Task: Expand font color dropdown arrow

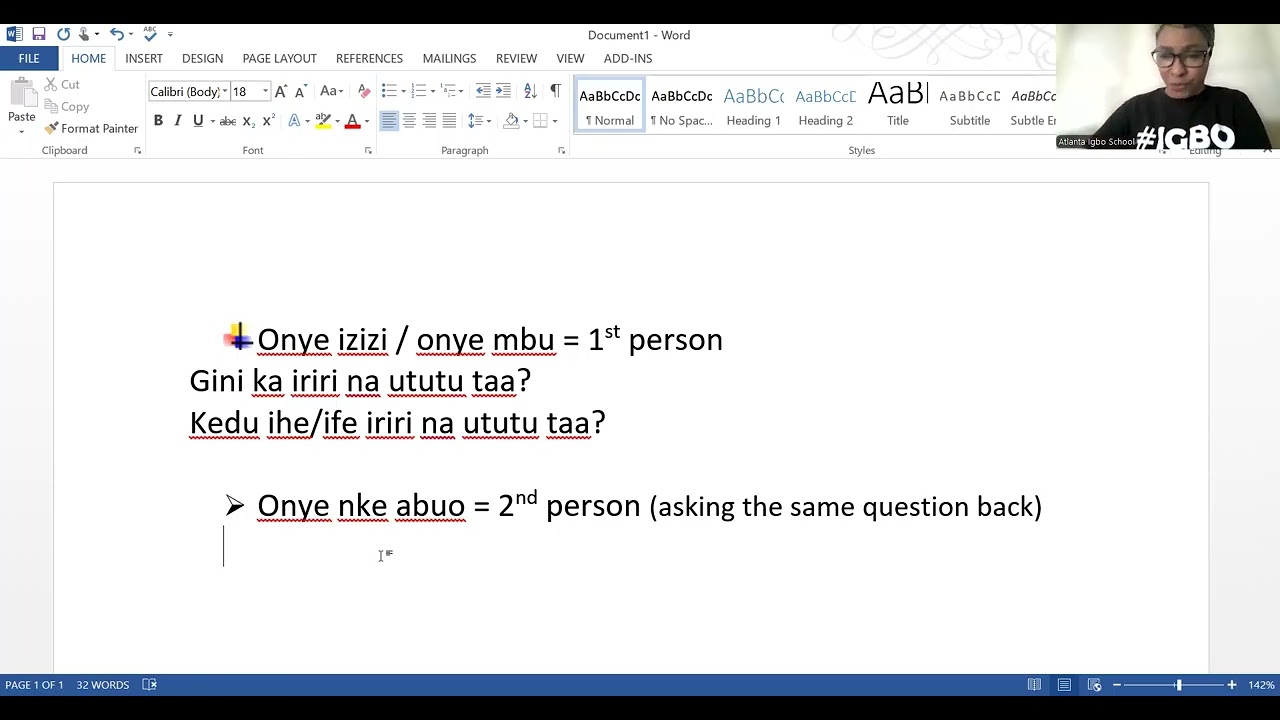Action: click(x=366, y=121)
